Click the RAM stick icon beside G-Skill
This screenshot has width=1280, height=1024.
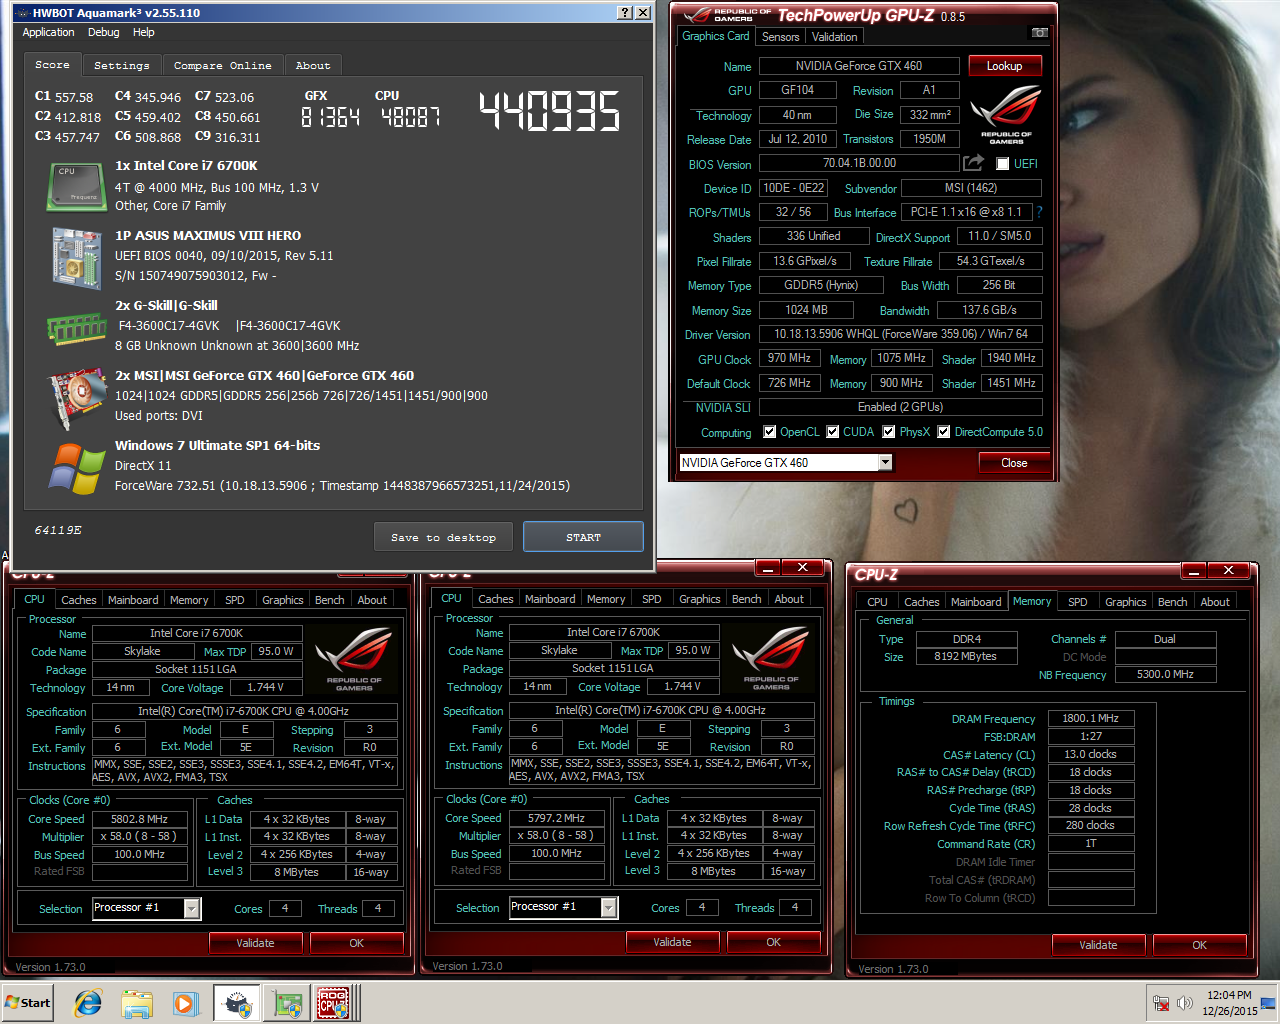pyautogui.click(x=76, y=327)
